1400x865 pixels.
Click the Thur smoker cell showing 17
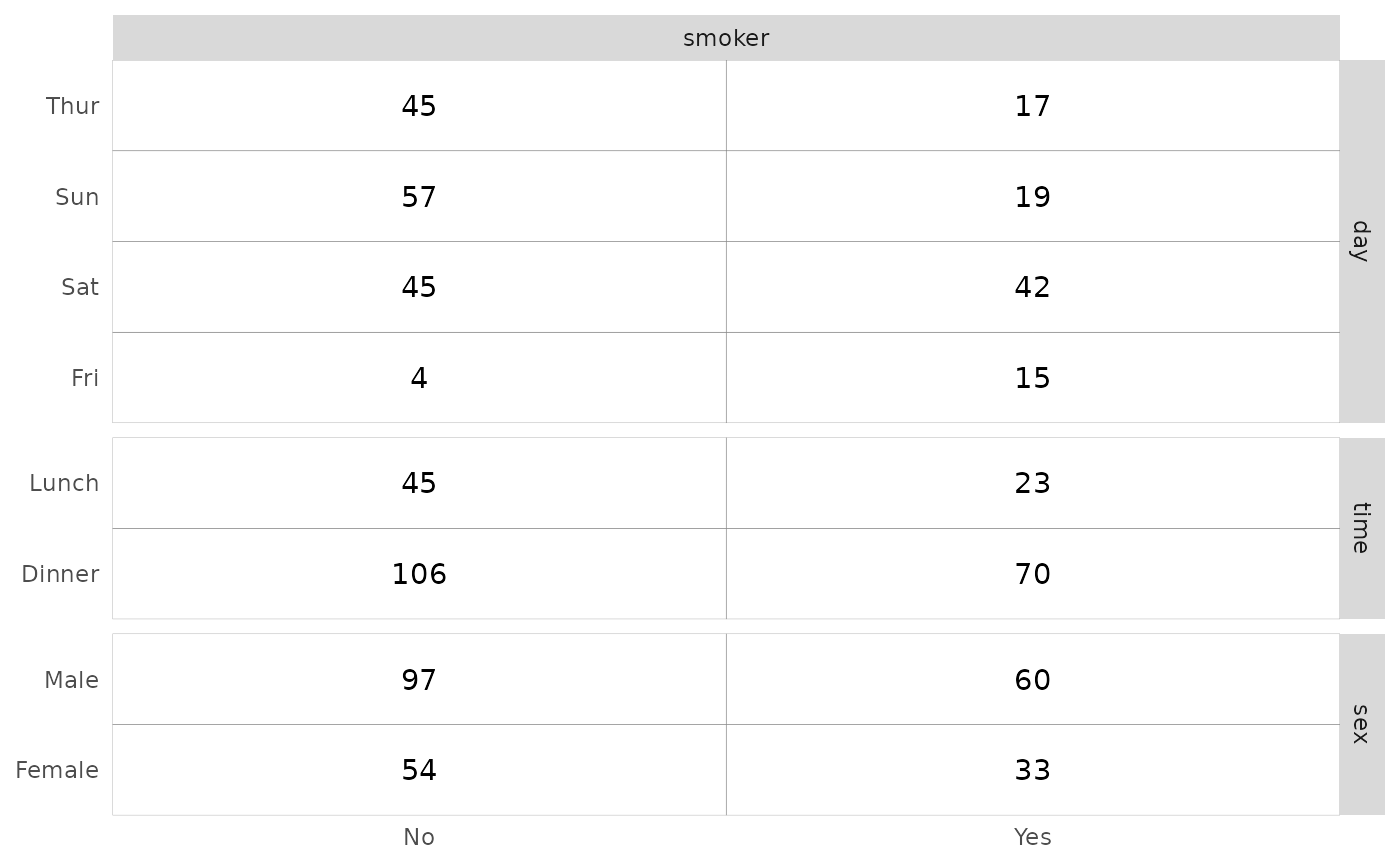pos(1032,106)
